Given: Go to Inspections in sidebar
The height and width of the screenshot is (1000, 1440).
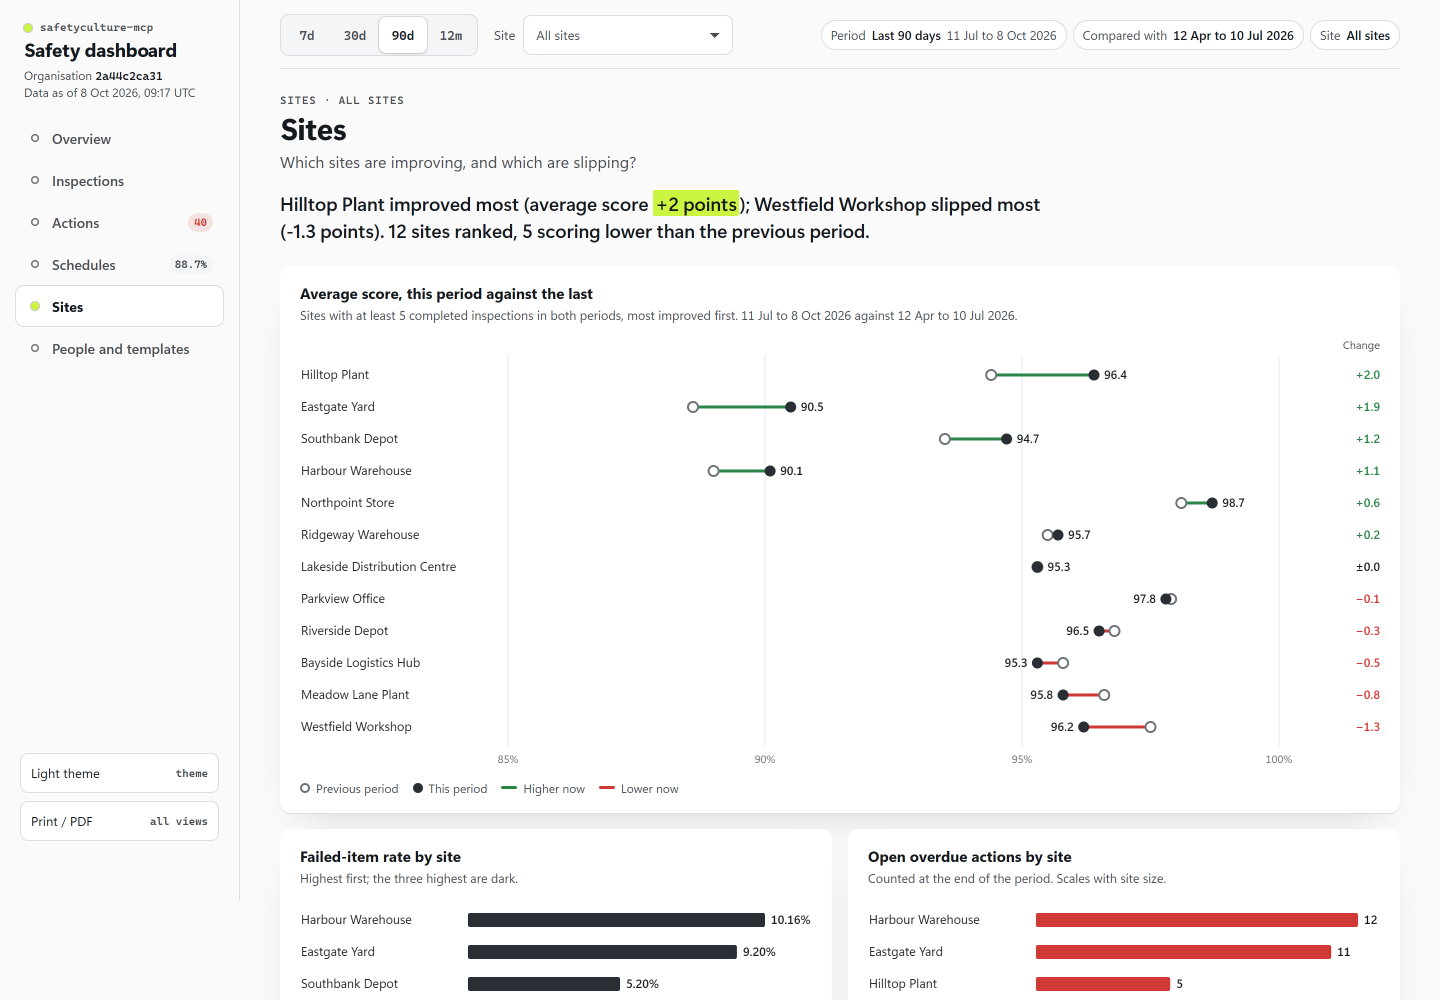Looking at the screenshot, I should pos(119,181).
